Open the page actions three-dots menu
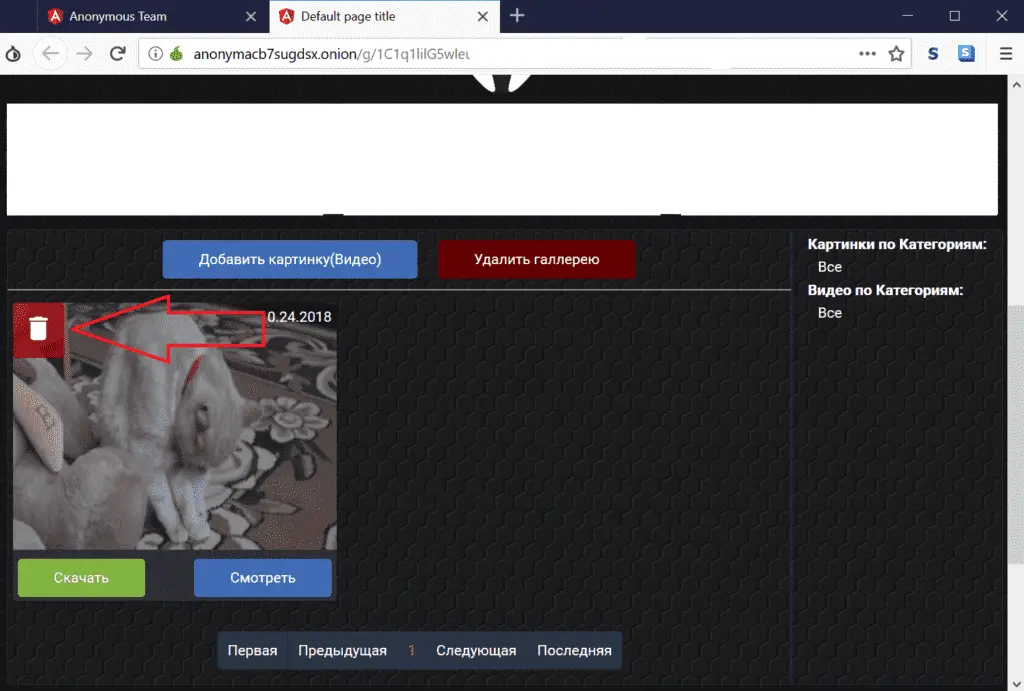The width and height of the screenshot is (1024, 691). [867, 54]
